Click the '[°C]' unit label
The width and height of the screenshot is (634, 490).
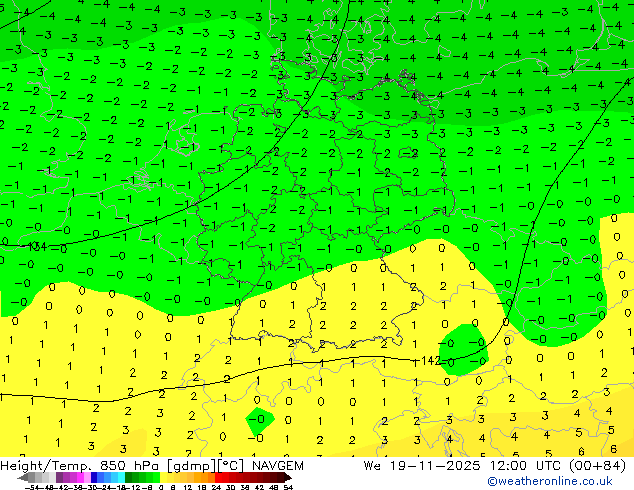point(231,466)
